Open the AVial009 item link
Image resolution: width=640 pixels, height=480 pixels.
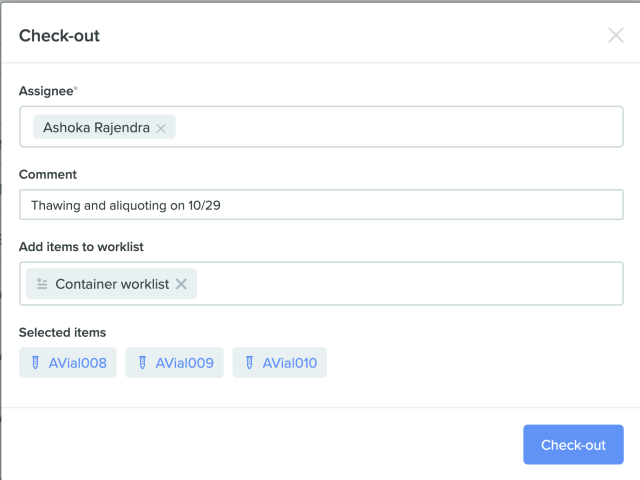point(184,363)
